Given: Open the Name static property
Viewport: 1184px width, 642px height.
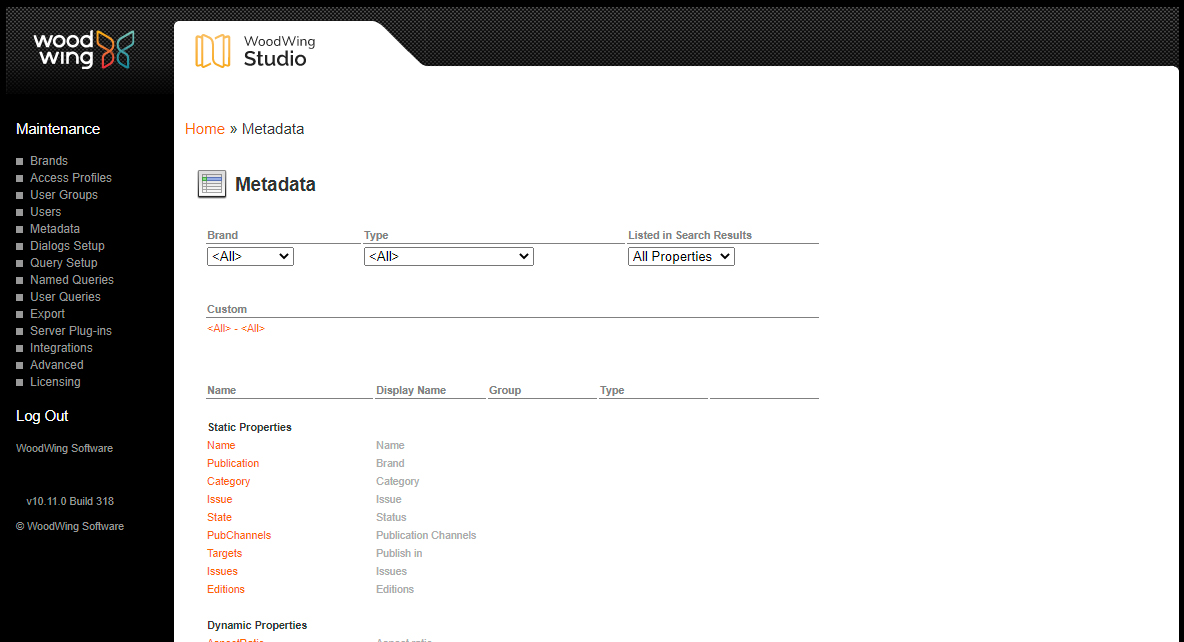Looking at the screenshot, I should coord(220,445).
